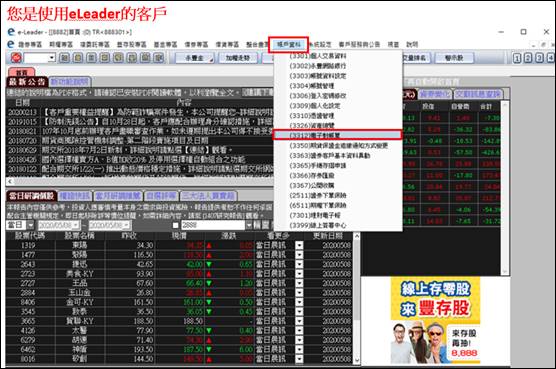Click the 警示股 toolbar button
Viewport: 556px width, 369px height.
point(454,58)
